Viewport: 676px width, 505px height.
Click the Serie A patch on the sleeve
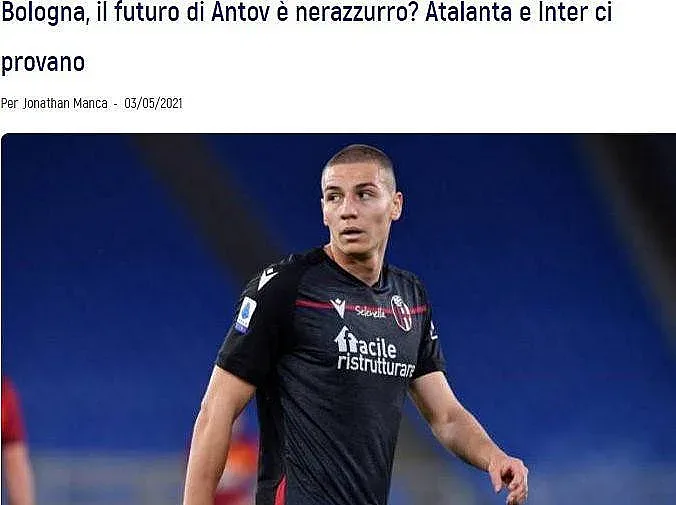pyautogui.click(x=246, y=315)
